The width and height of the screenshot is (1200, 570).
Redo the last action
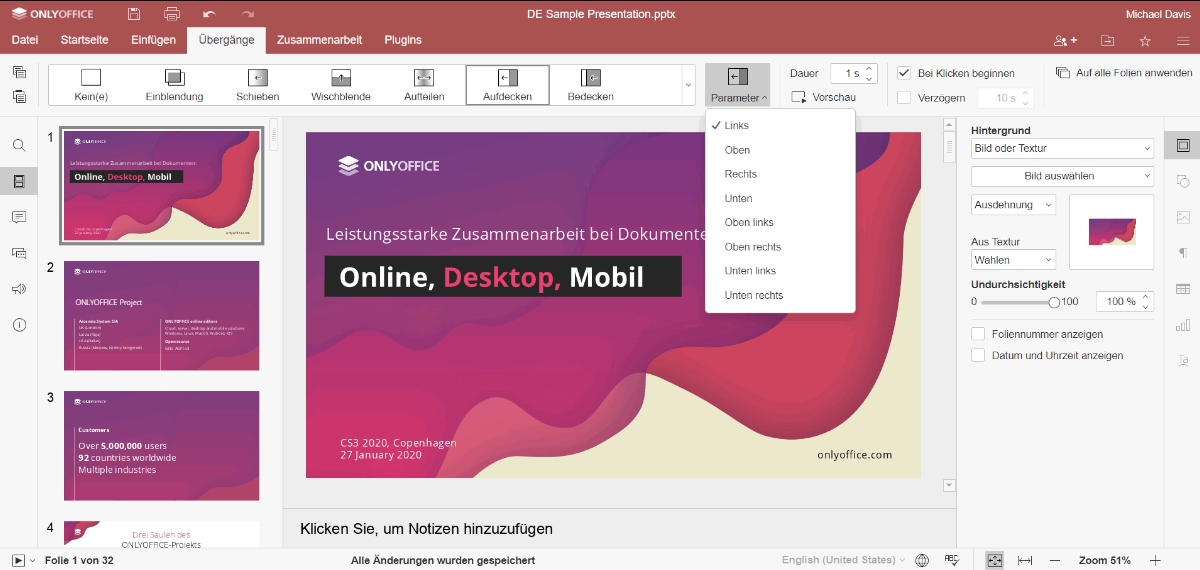coord(248,14)
